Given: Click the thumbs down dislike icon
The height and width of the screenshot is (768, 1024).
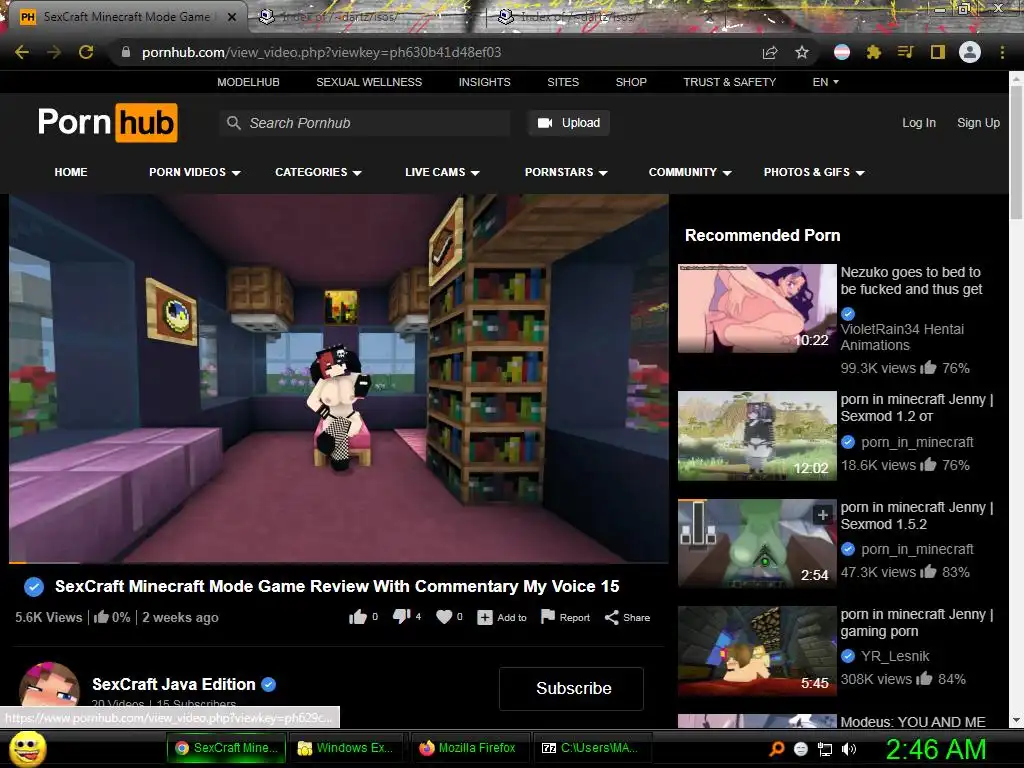Looking at the screenshot, I should pyautogui.click(x=401, y=616).
